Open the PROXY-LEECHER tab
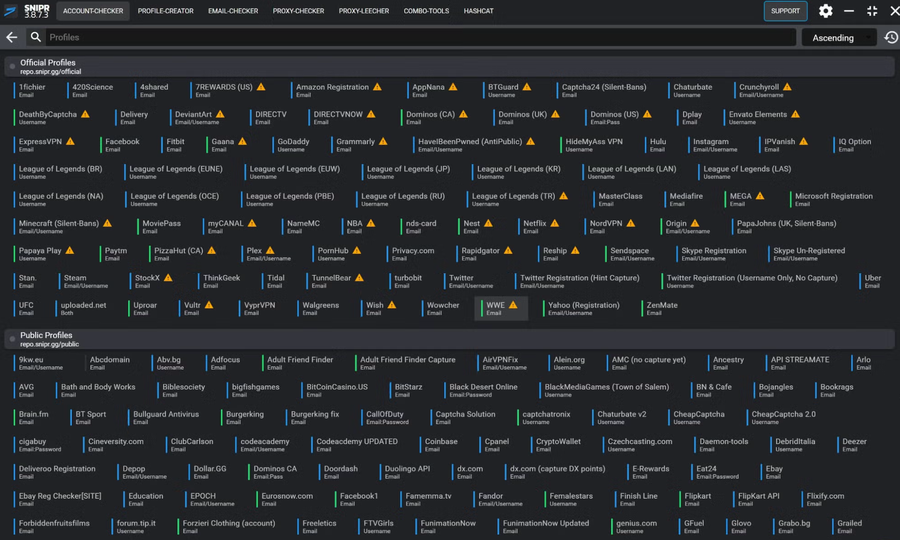This screenshot has height=540, width=900. point(364,11)
